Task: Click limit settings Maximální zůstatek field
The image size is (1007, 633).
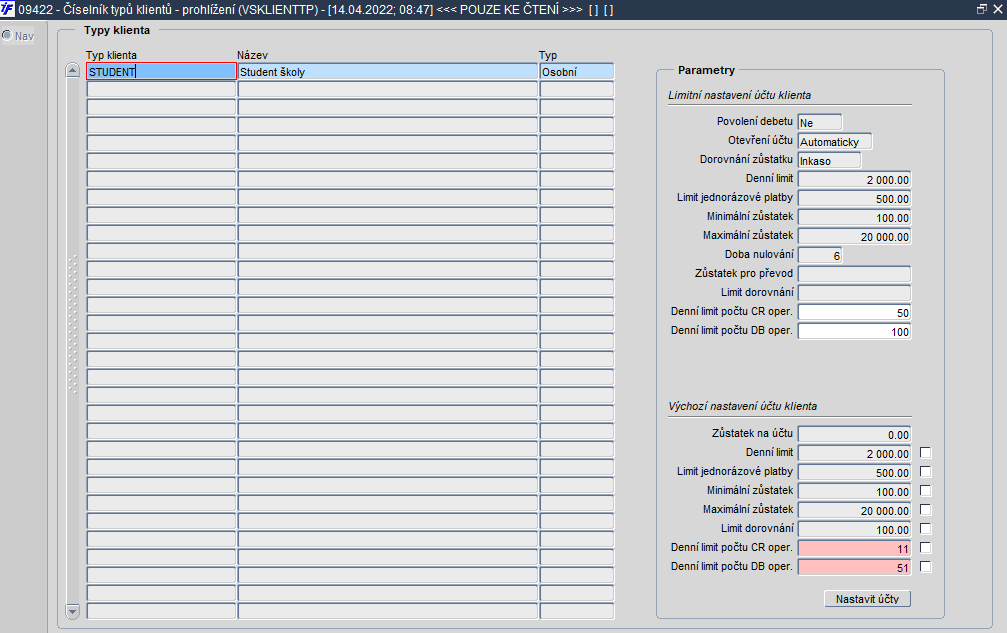Action: tap(854, 236)
